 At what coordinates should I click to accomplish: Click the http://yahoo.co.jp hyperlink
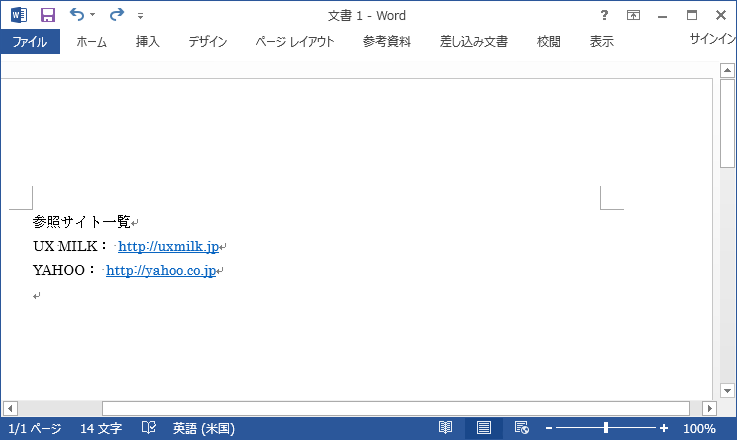[x=161, y=271]
